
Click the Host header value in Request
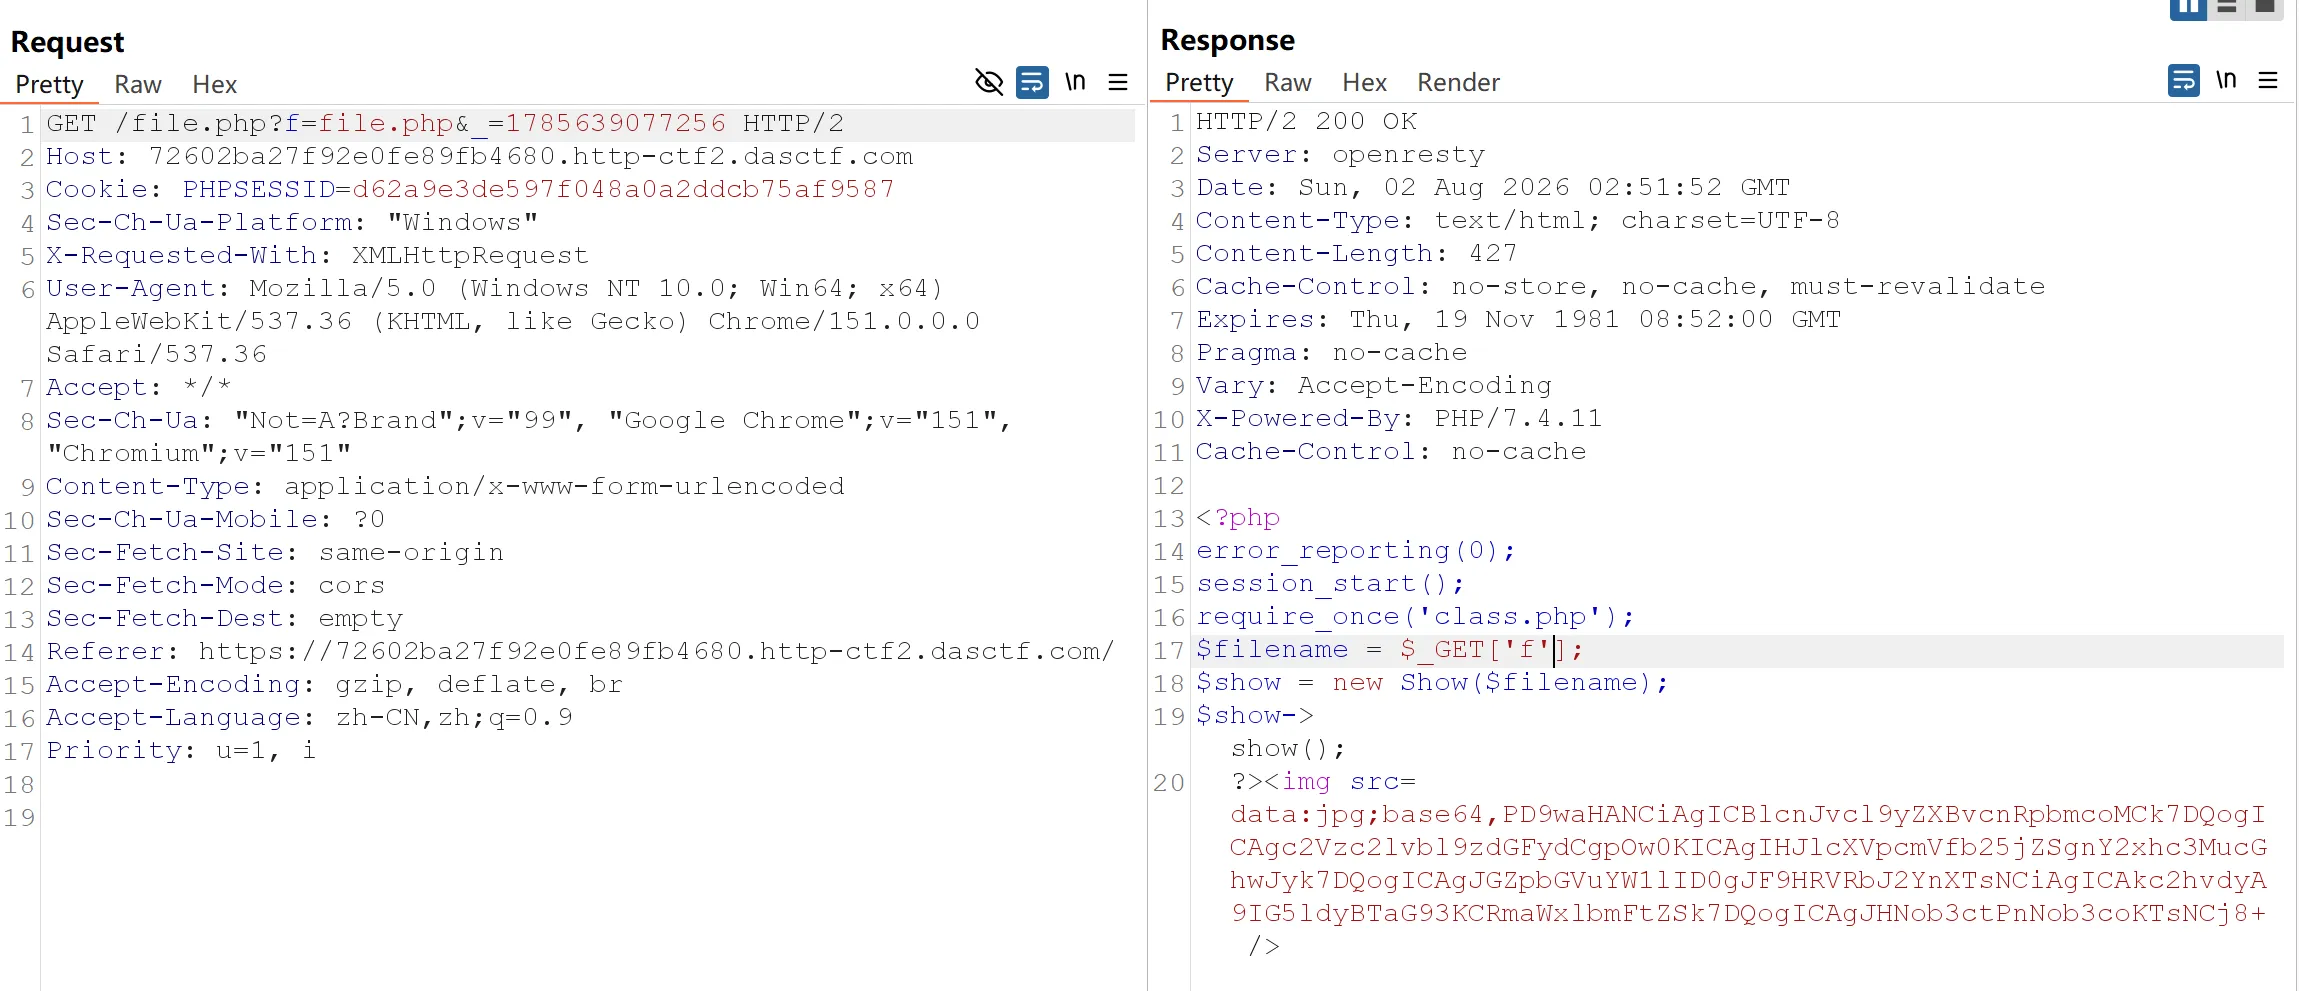click(531, 157)
